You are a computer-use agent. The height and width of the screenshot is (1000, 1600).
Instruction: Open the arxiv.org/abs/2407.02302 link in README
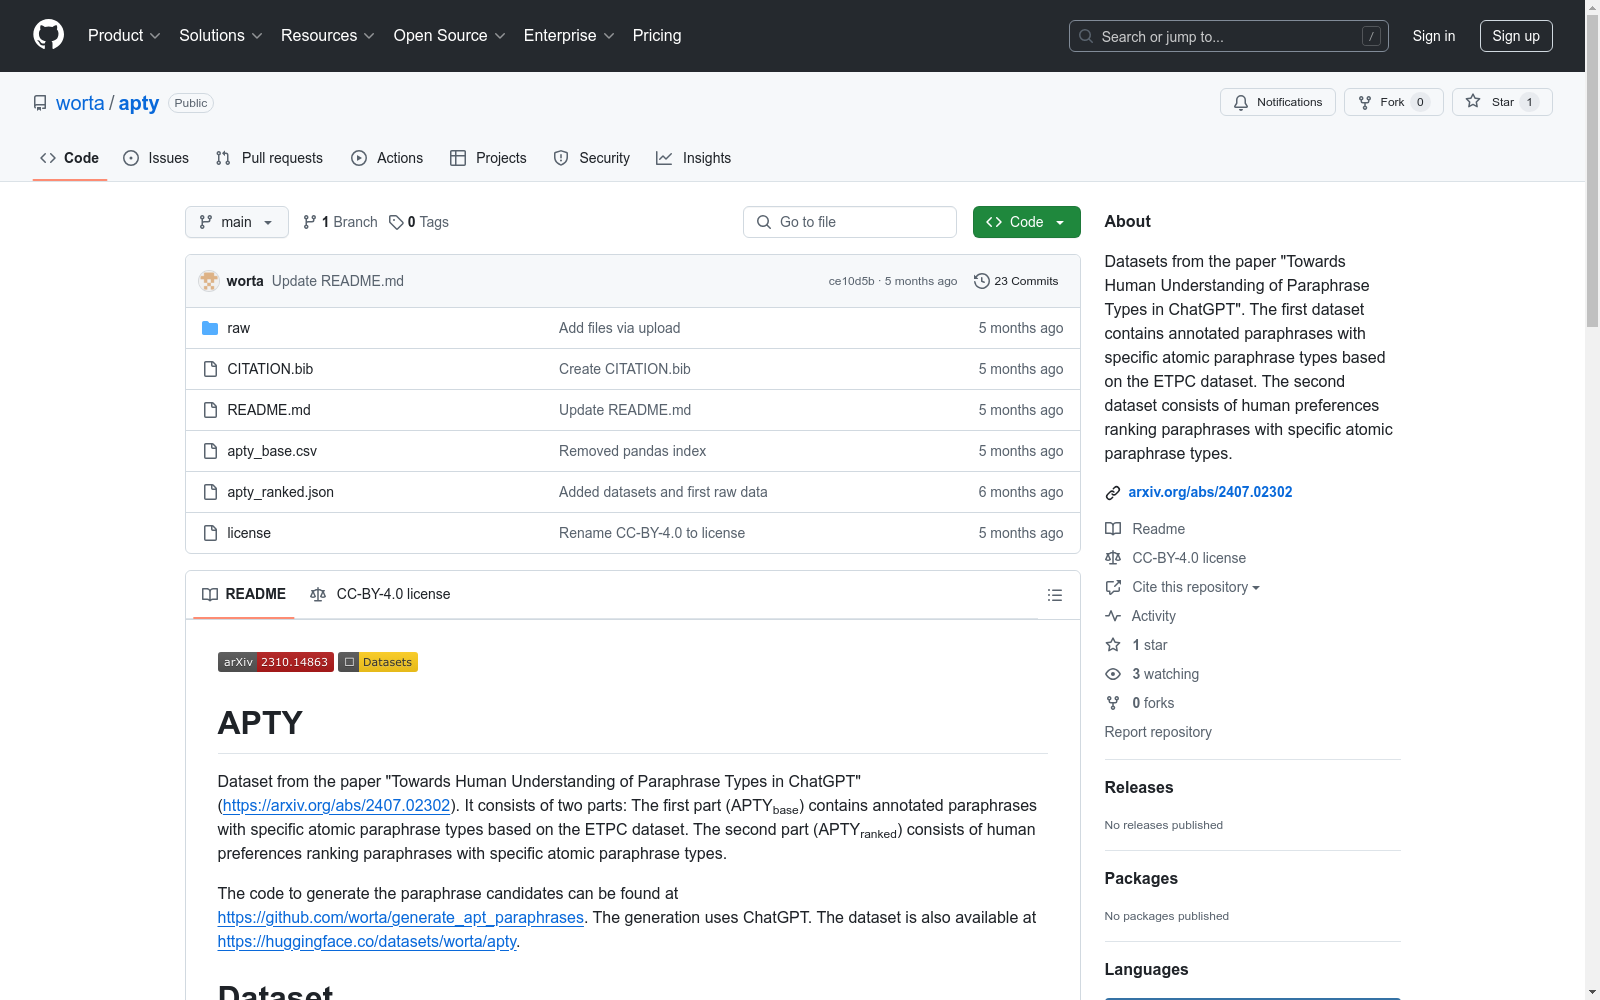[x=336, y=805]
